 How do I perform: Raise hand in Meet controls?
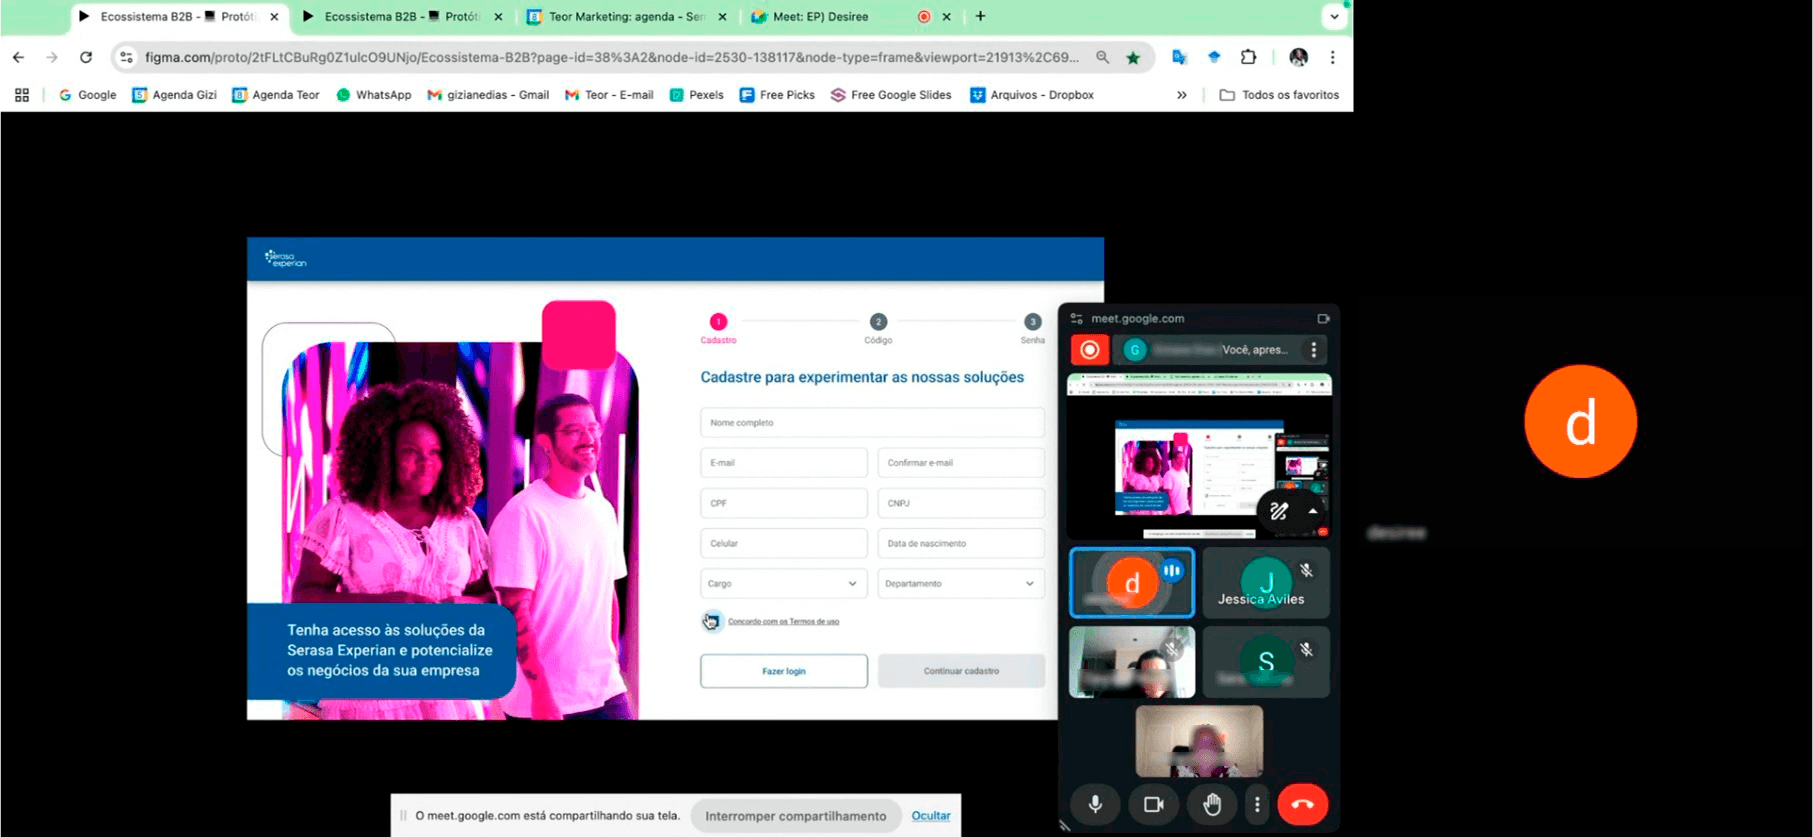pos(1212,804)
